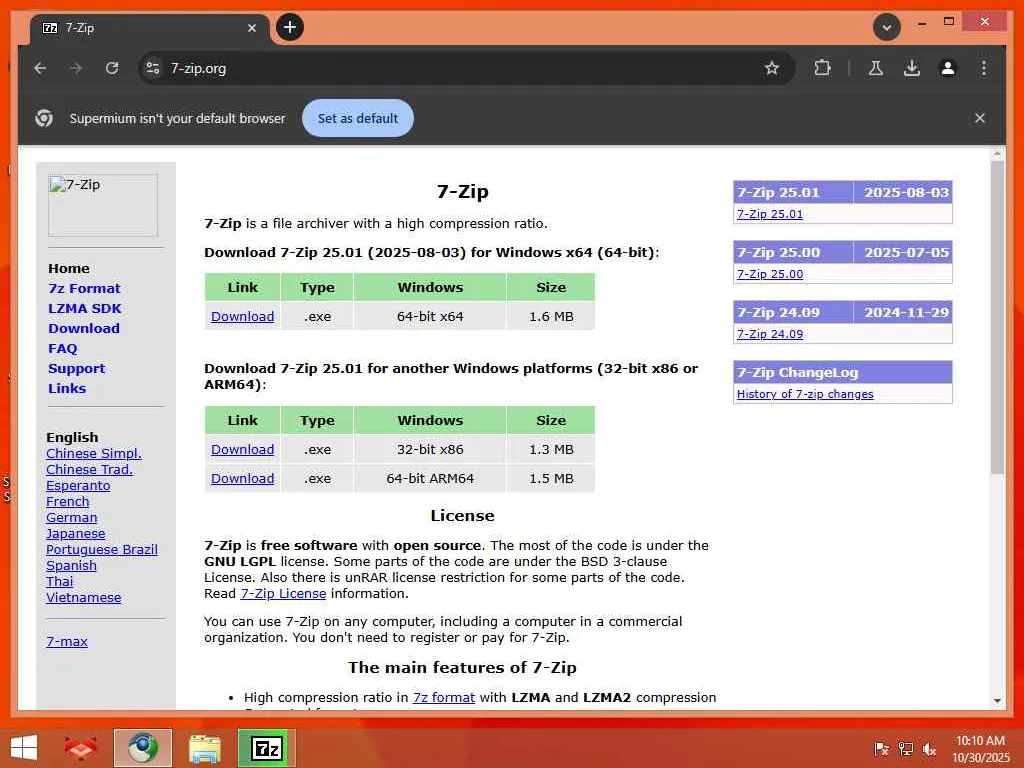Open 7-Zip File Manager from the taskbar
This screenshot has width=1024, height=768.
click(x=266, y=748)
